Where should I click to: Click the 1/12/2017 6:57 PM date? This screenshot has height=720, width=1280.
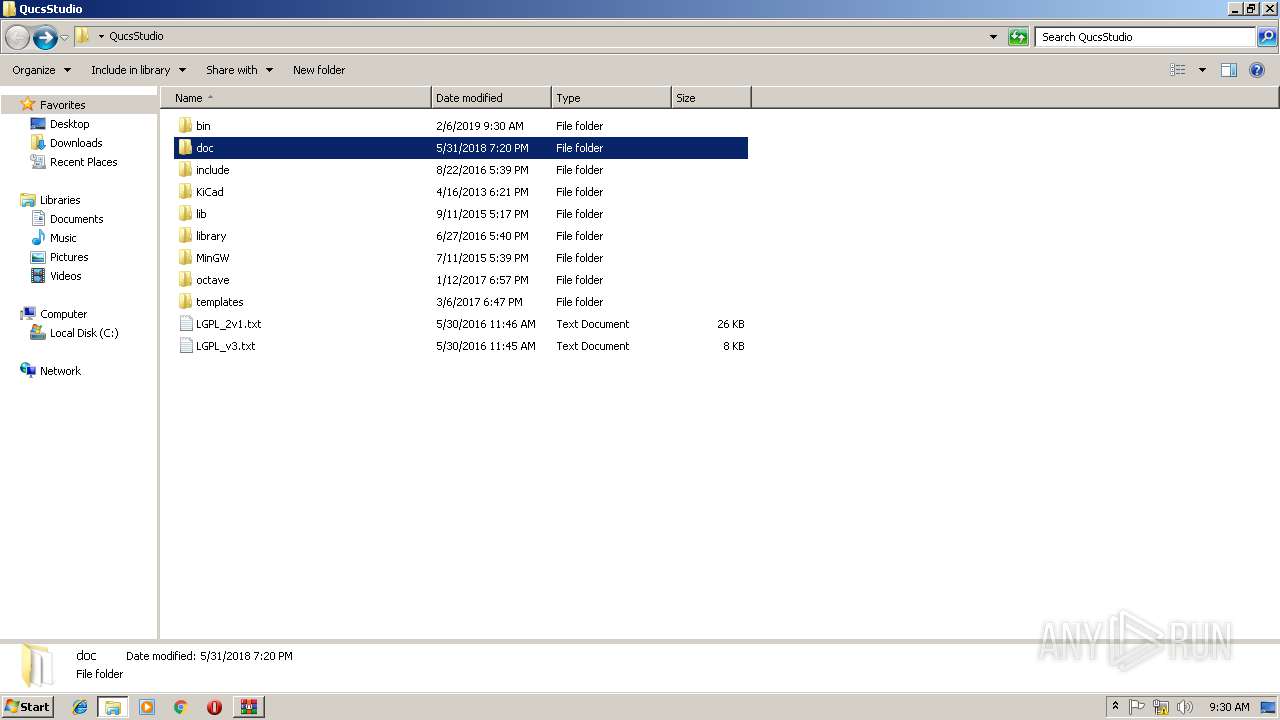[x=482, y=280]
